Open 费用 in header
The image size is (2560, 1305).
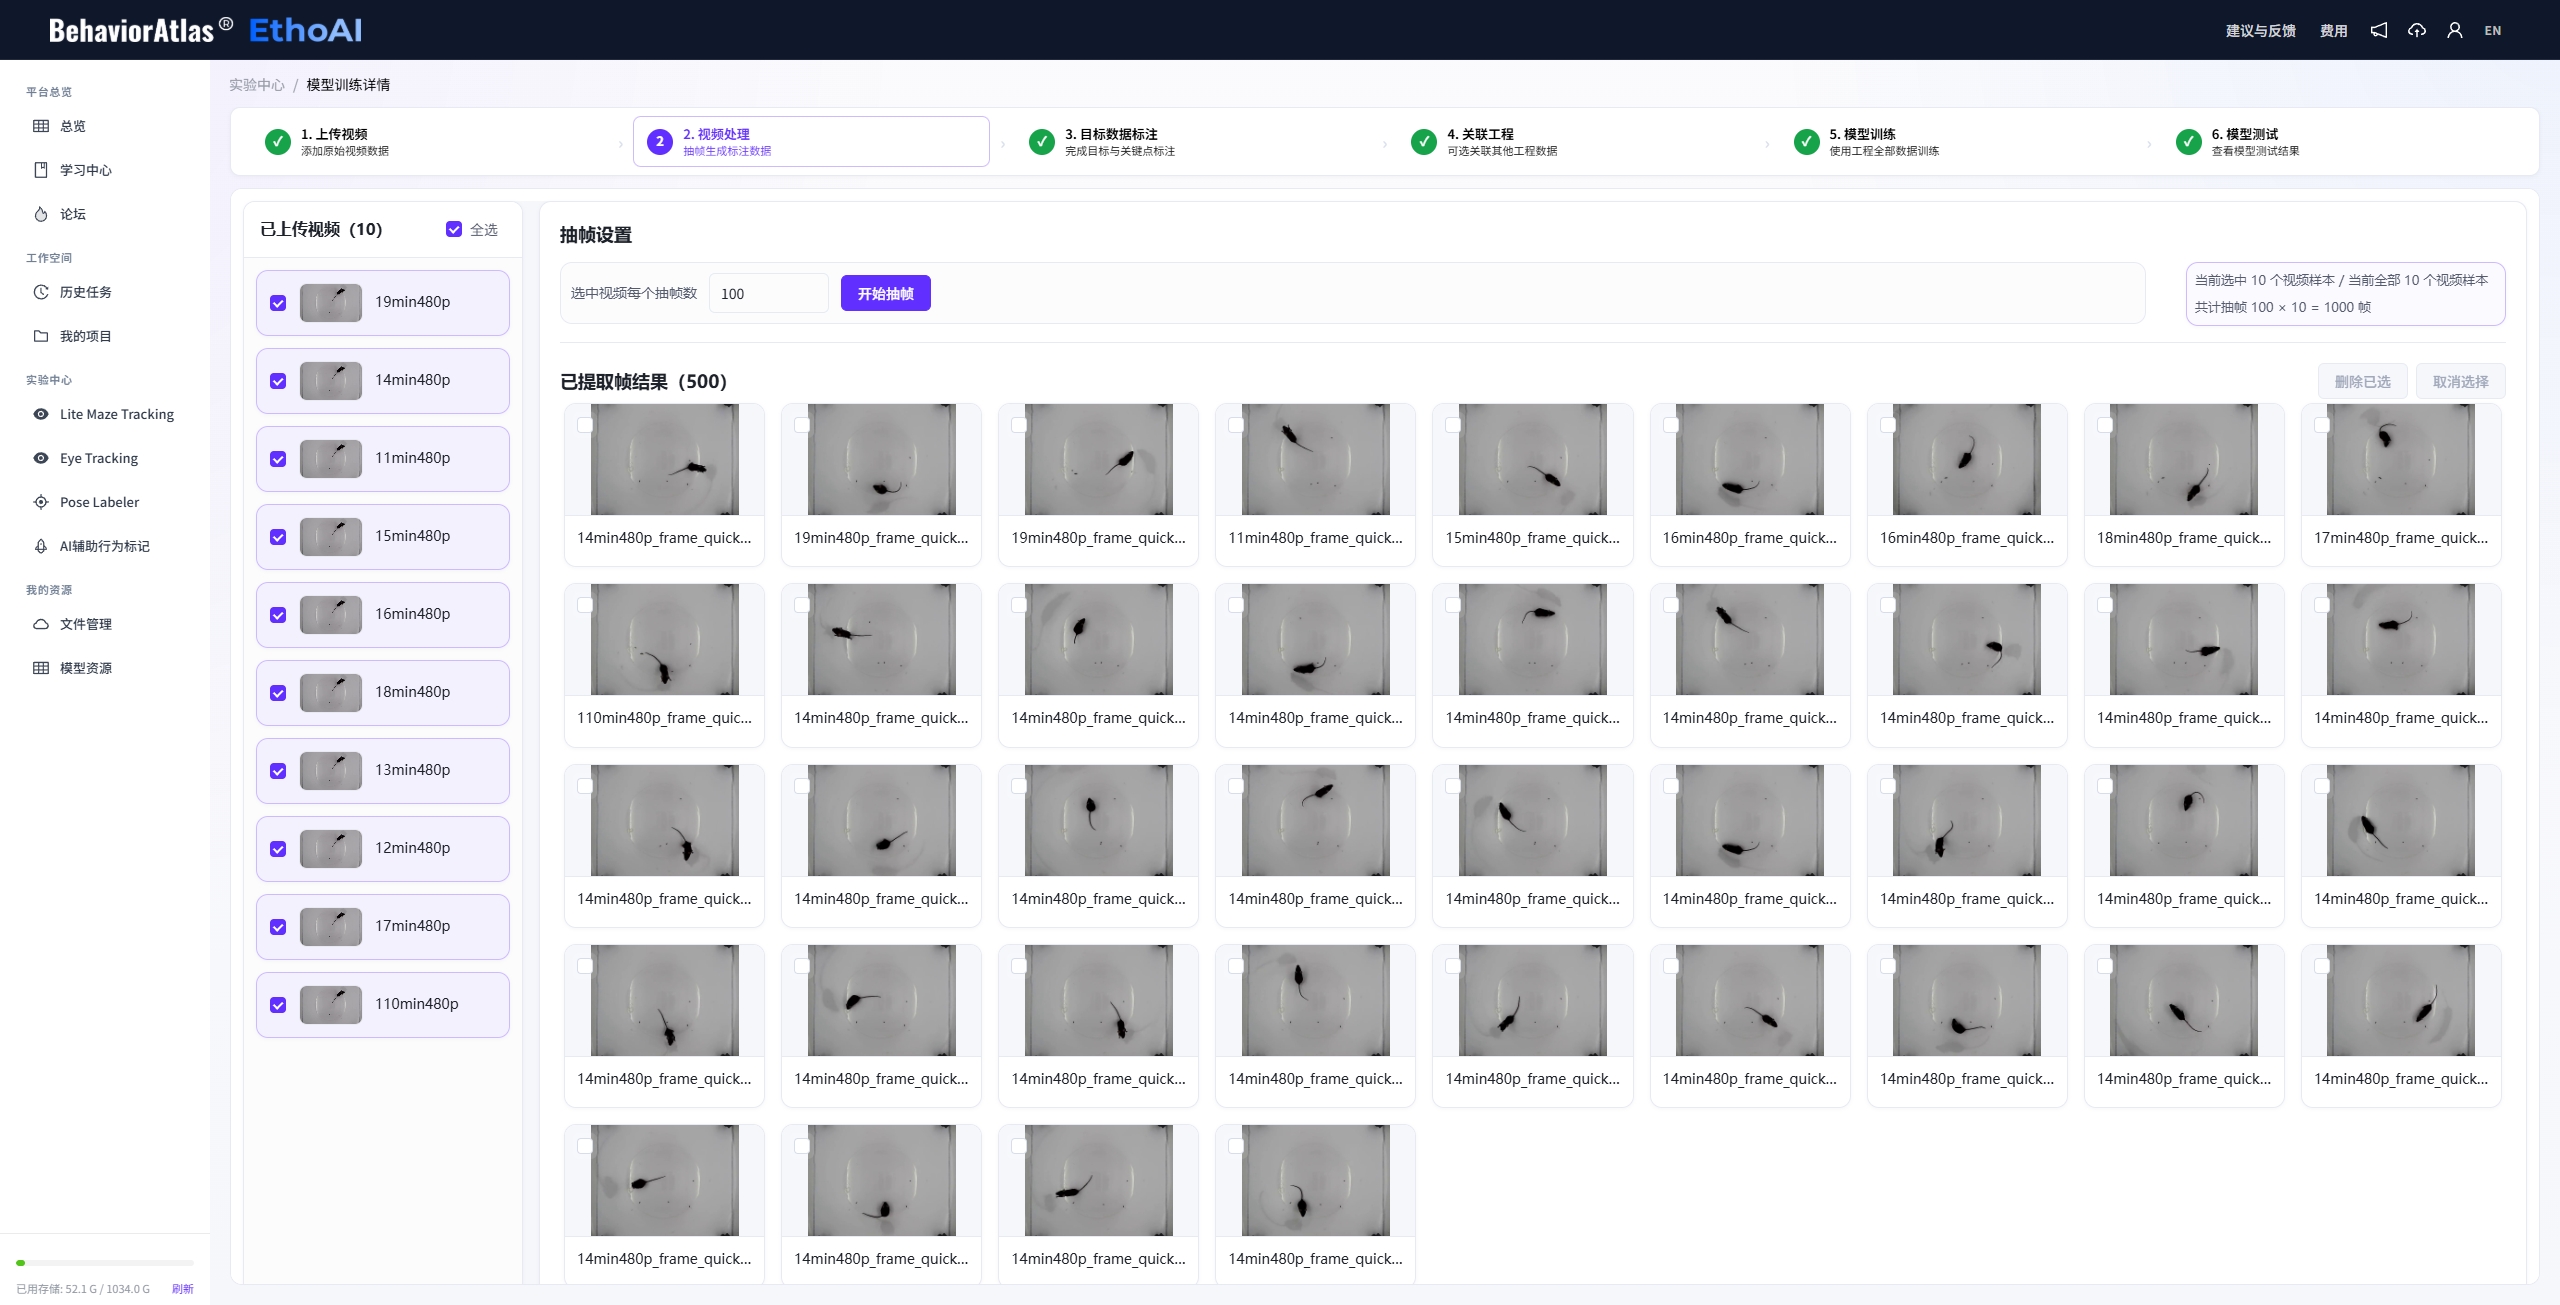coord(2333,31)
